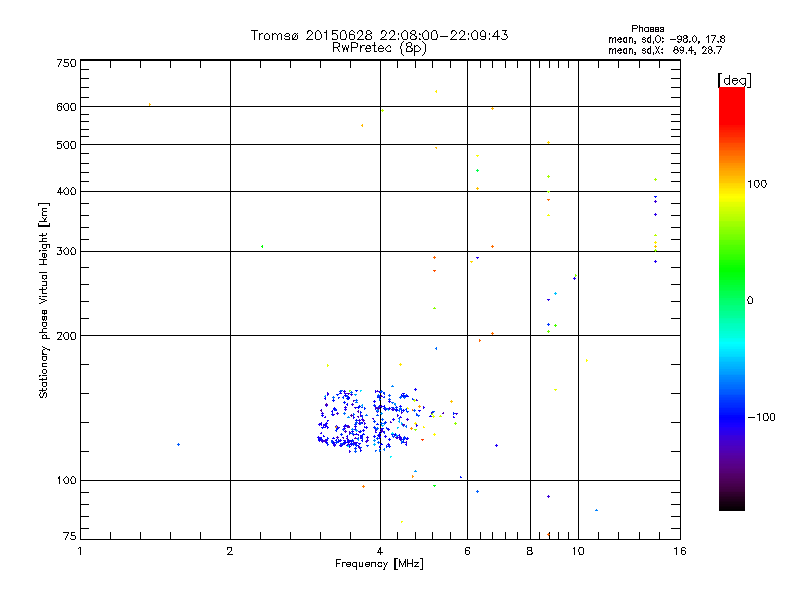Click the frequency-axis tick label '16'

coord(680,551)
